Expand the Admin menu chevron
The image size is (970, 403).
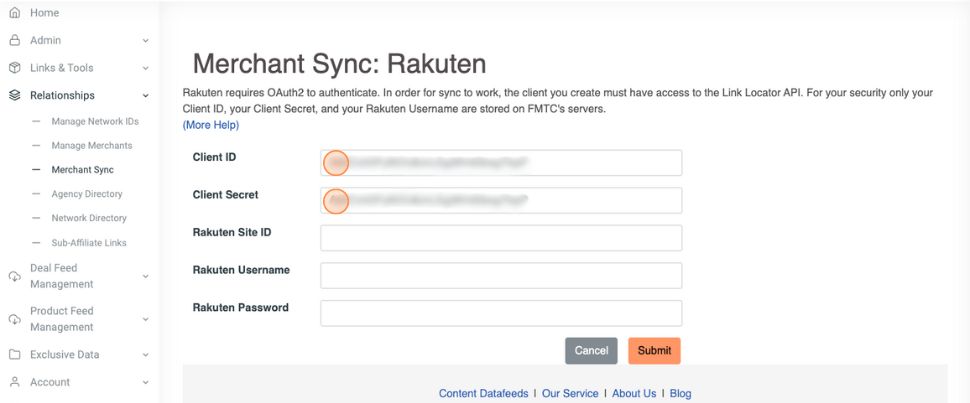point(146,41)
